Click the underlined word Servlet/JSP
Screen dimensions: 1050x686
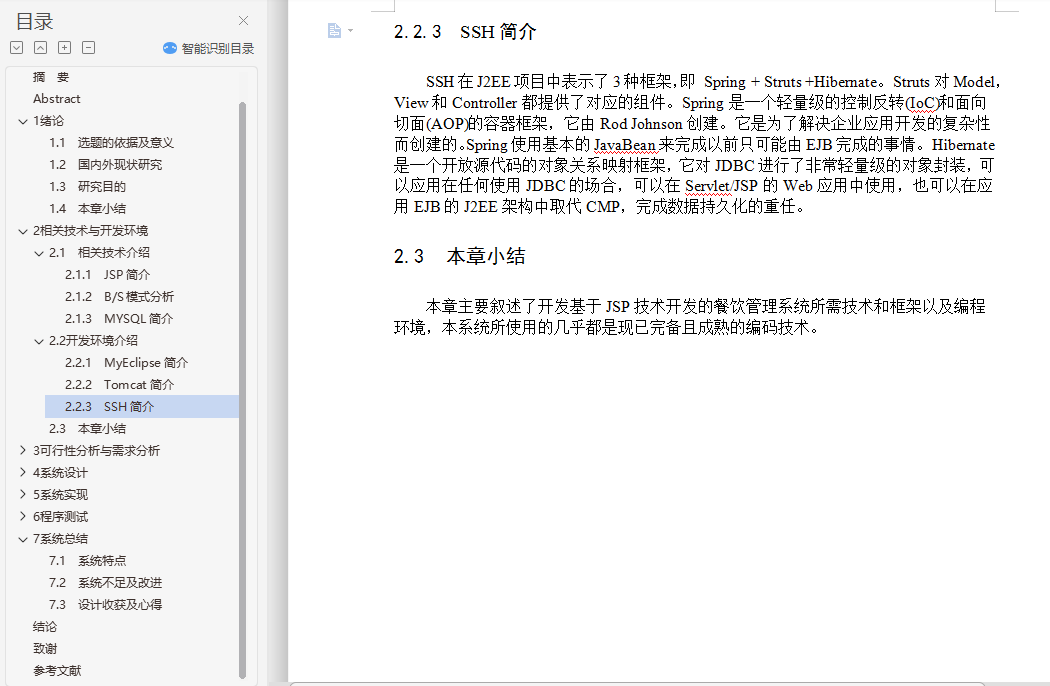[721, 186]
